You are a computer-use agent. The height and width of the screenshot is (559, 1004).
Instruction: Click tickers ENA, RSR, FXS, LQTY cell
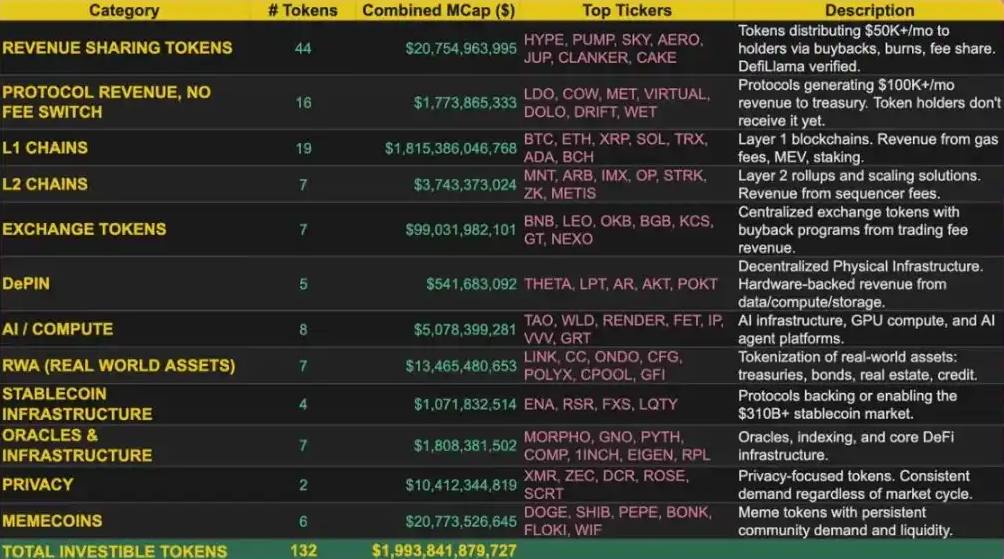coord(601,405)
